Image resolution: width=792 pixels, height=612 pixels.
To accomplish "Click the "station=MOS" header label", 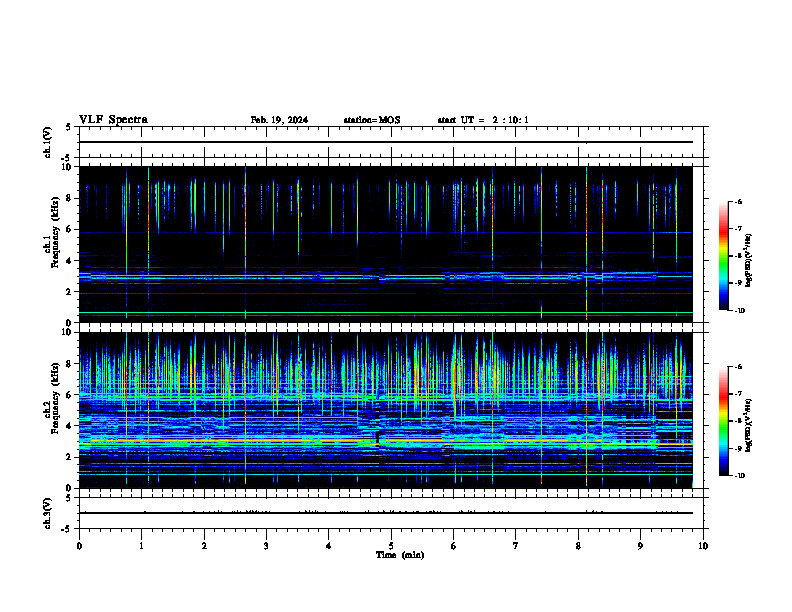I will pos(372,120).
